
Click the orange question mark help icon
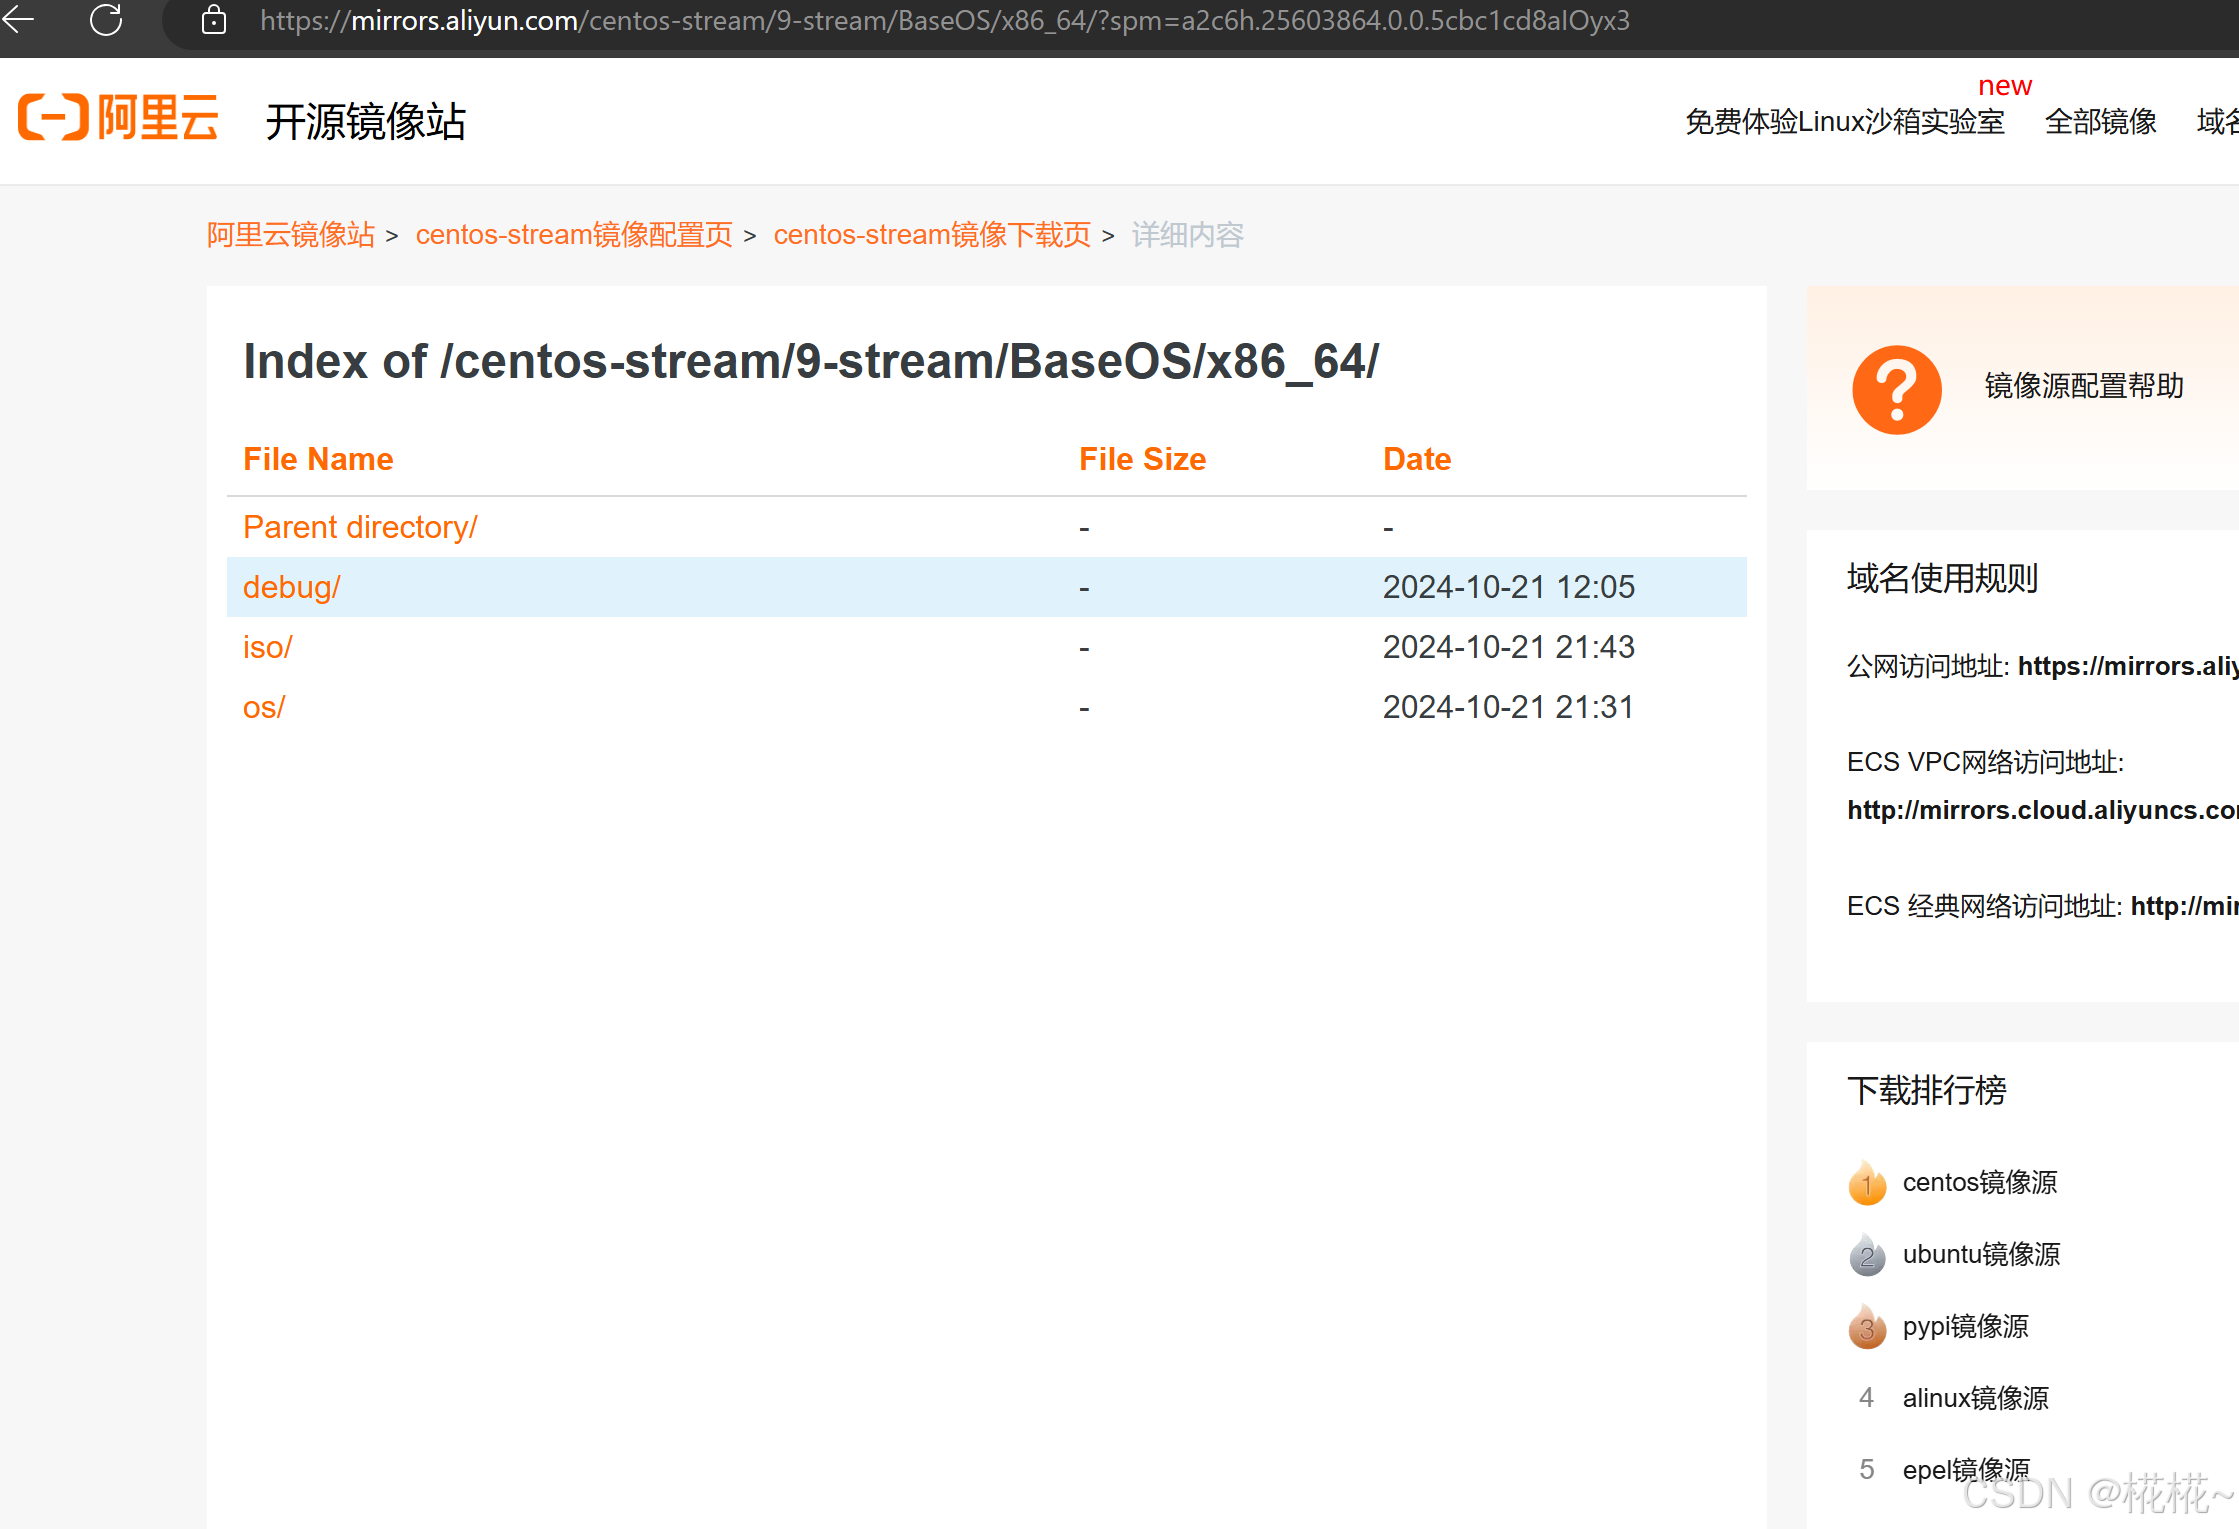point(1896,389)
